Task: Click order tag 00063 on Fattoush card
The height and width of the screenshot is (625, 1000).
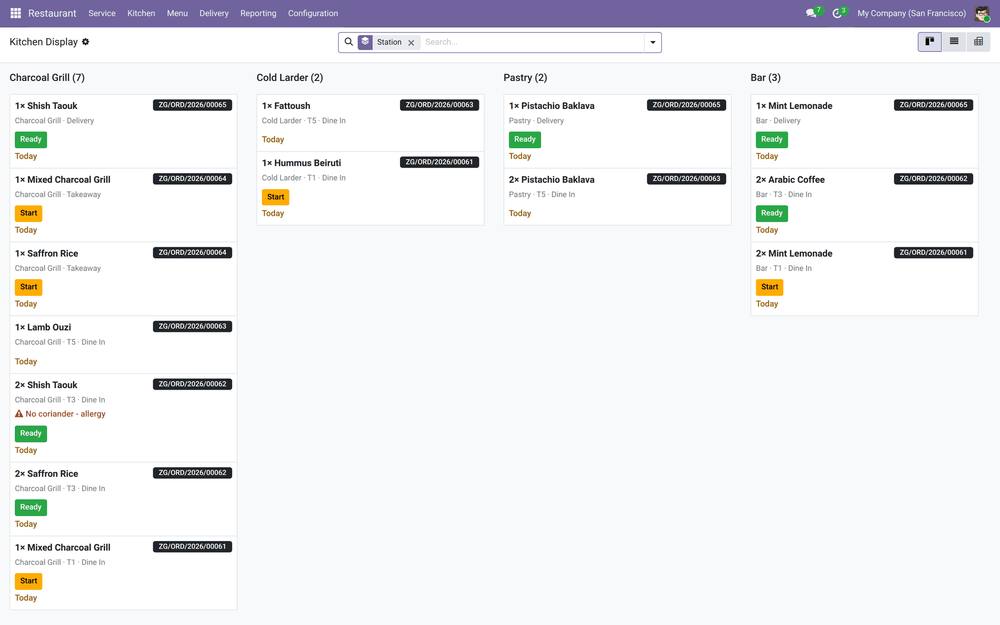Action: click(x=439, y=105)
